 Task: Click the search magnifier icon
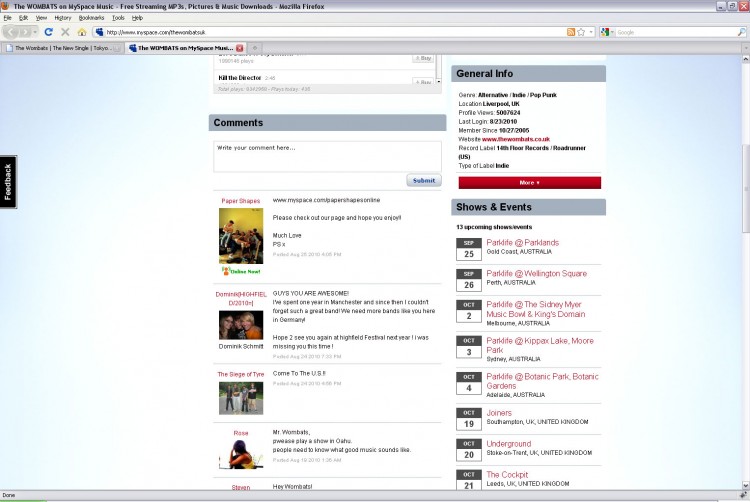click(741, 32)
